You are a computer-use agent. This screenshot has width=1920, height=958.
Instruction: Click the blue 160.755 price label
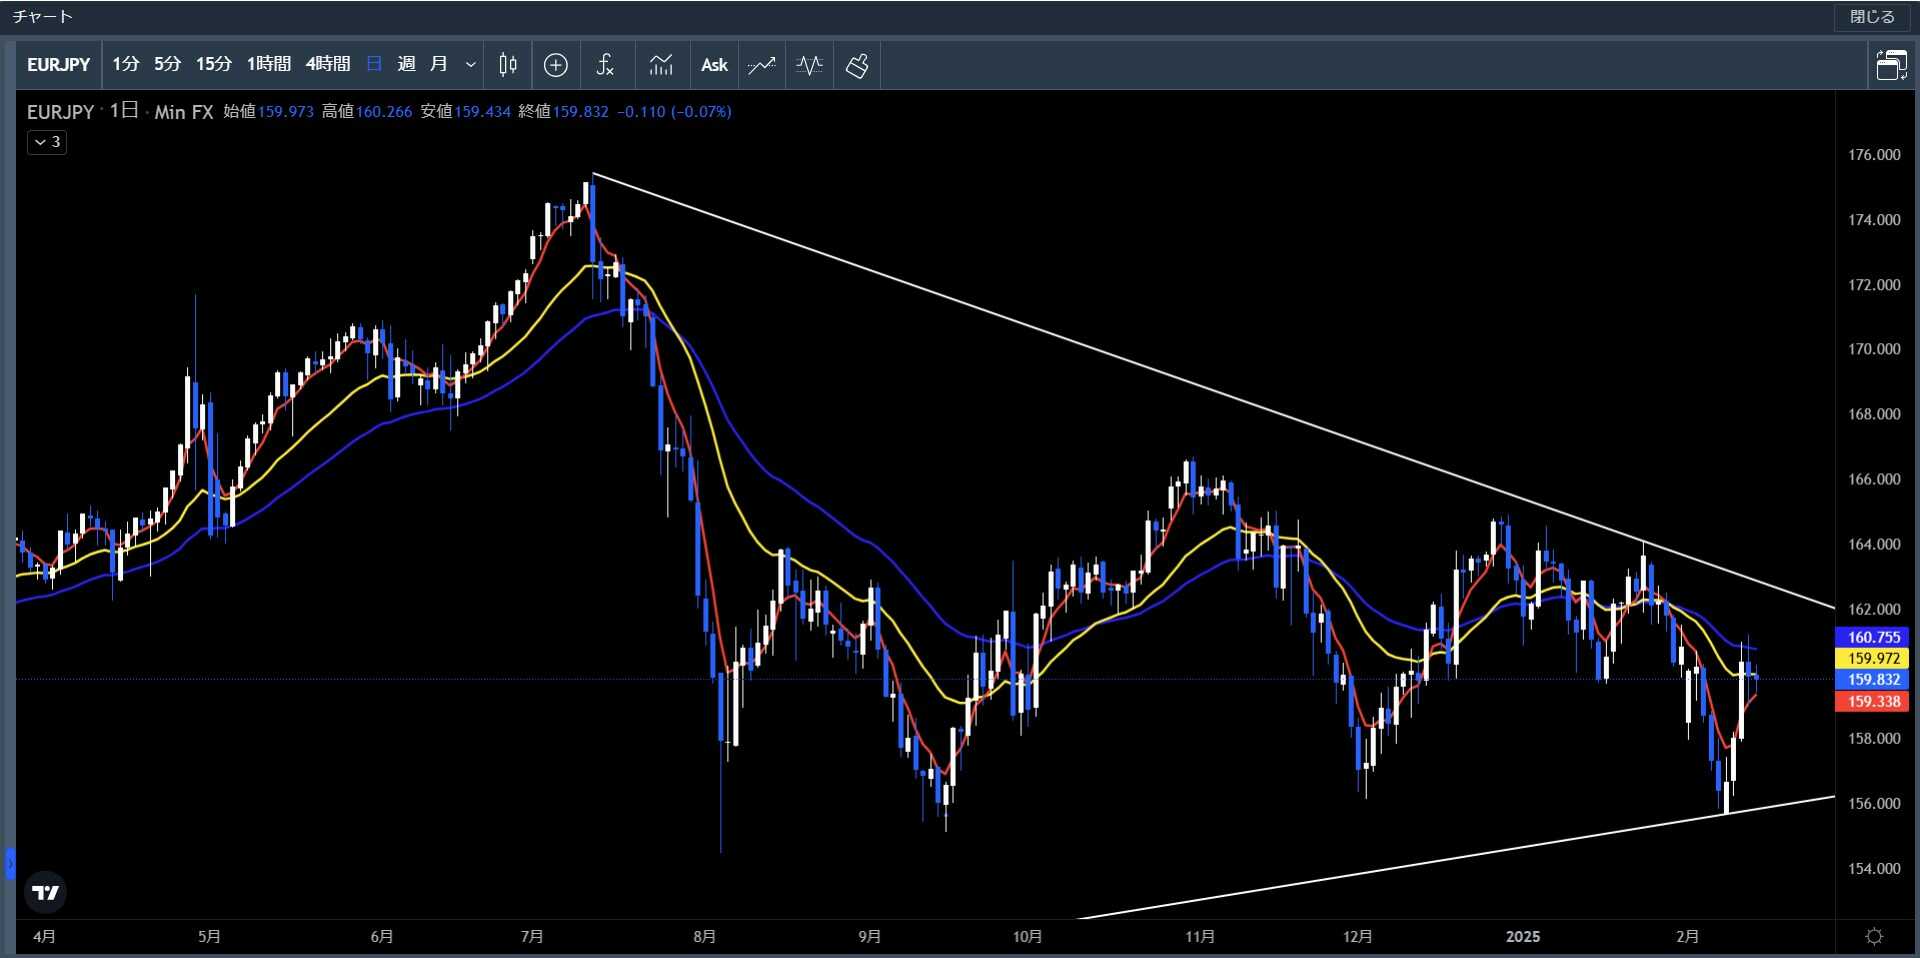[1873, 637]
